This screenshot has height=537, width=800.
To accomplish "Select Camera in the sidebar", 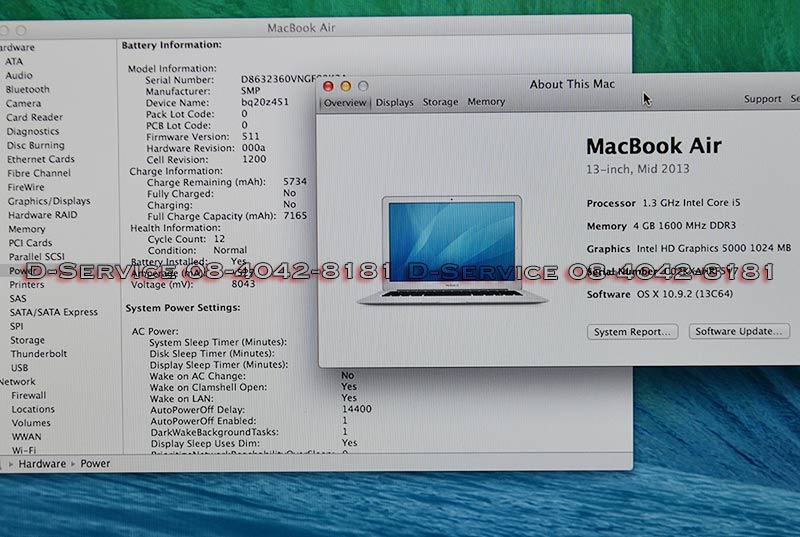I will 23,104.
